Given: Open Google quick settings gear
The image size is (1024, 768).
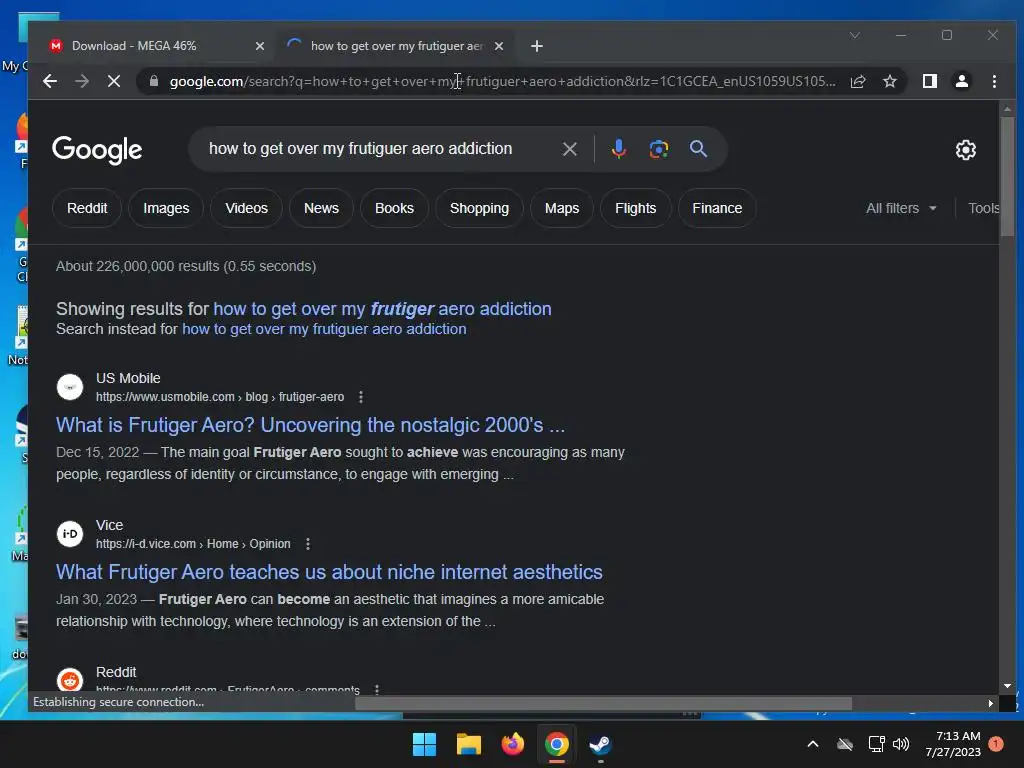Looking at the screenshot, I should tap(965, 150).
